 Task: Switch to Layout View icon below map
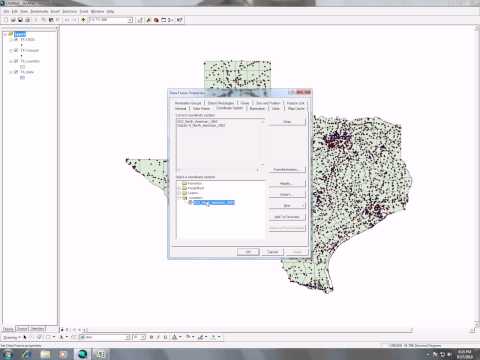tap(67, 330)
